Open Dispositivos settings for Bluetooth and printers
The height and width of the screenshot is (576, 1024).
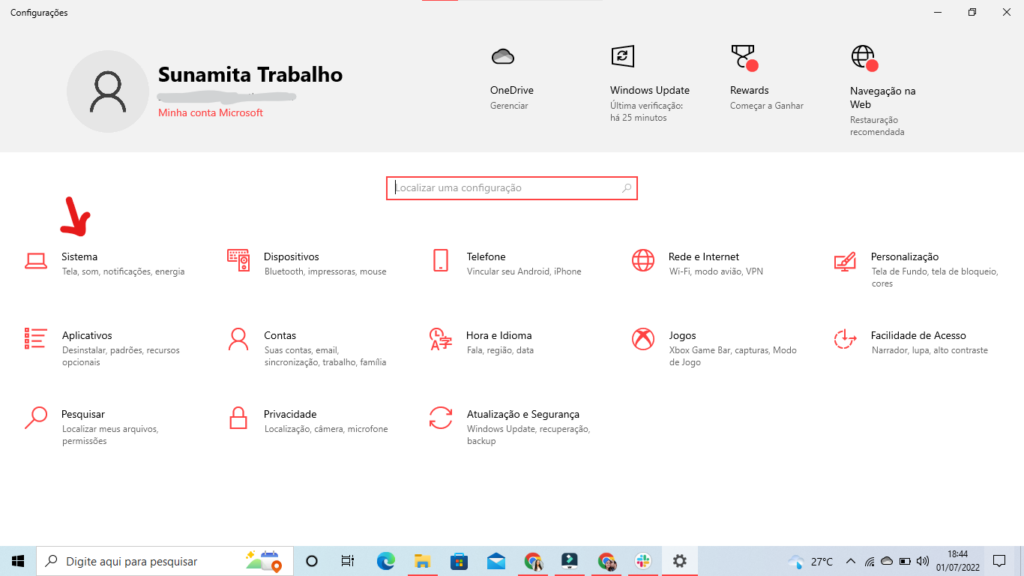(x=291, y=257)
